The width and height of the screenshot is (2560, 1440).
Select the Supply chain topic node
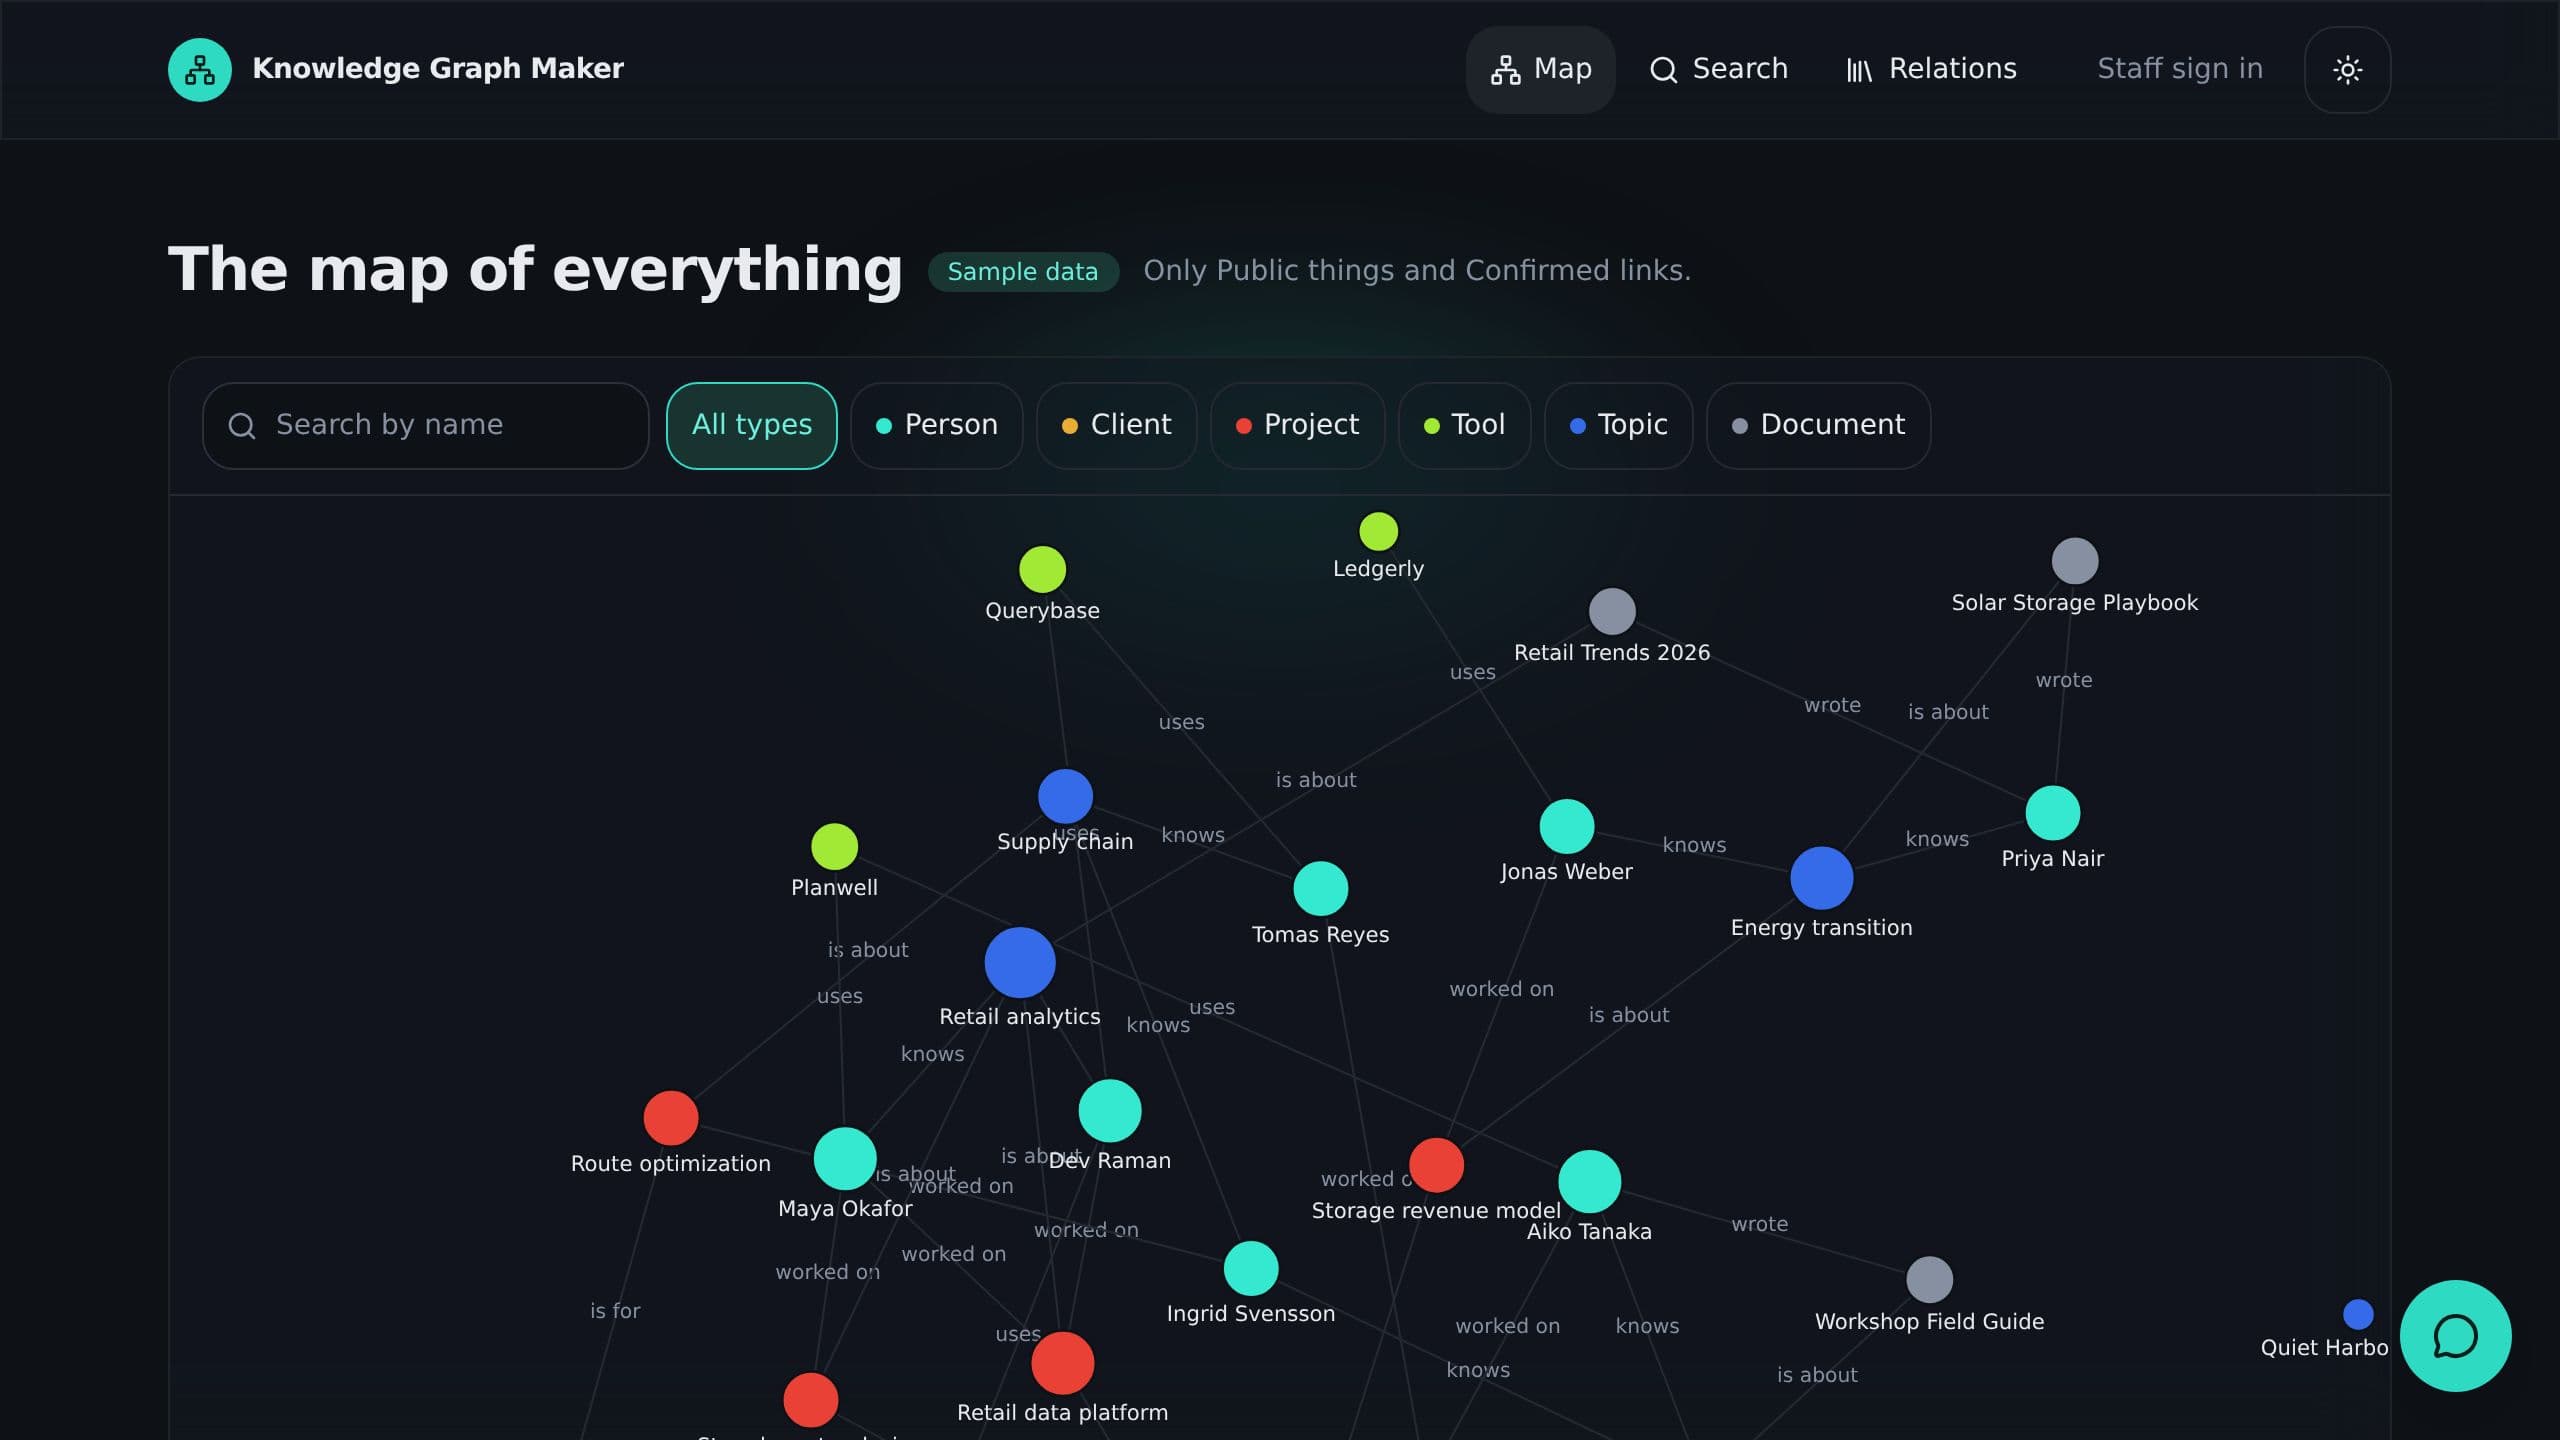click(x=1065, y=796)
